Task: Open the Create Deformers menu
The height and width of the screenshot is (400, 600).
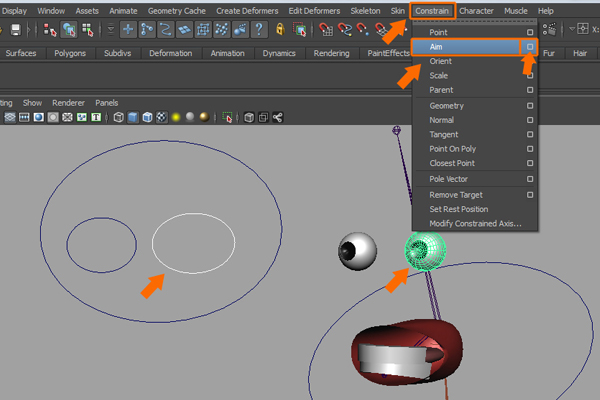Action: (x=247, y=11)
